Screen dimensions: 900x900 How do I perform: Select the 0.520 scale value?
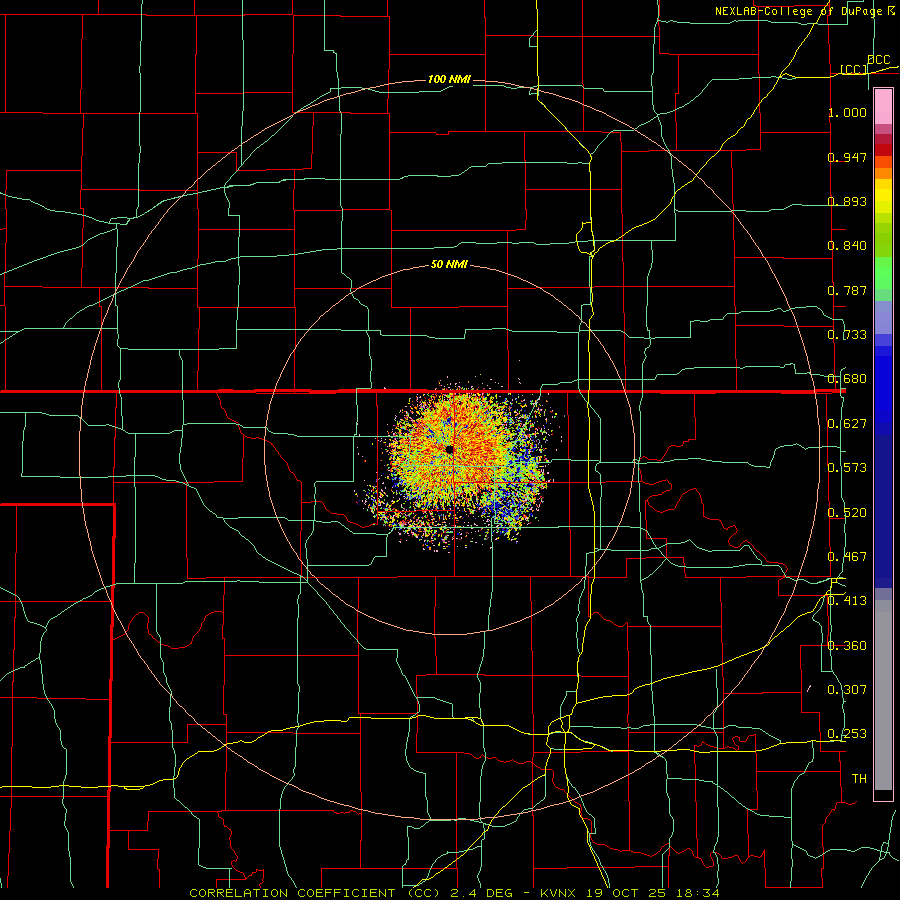847,513
